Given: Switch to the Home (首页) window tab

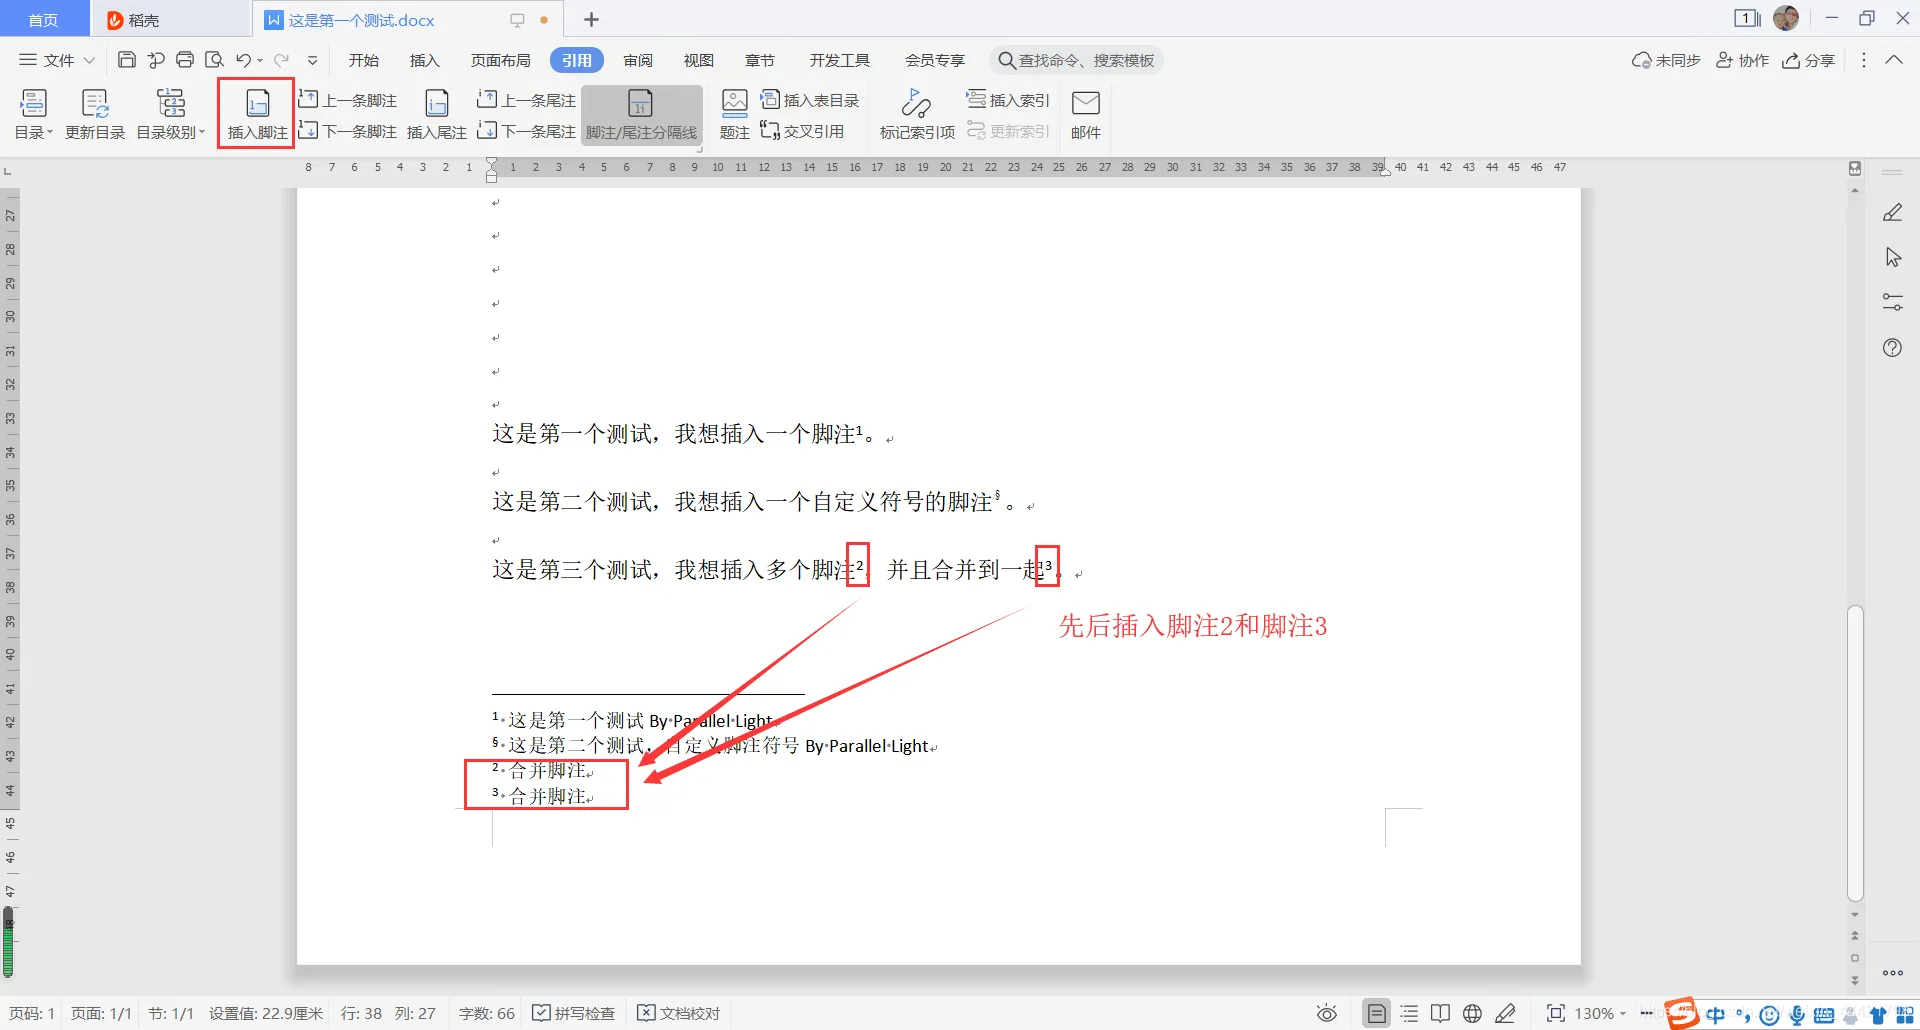Looking at the screenshot, I should pyautogui.click(x=43, y=20).
